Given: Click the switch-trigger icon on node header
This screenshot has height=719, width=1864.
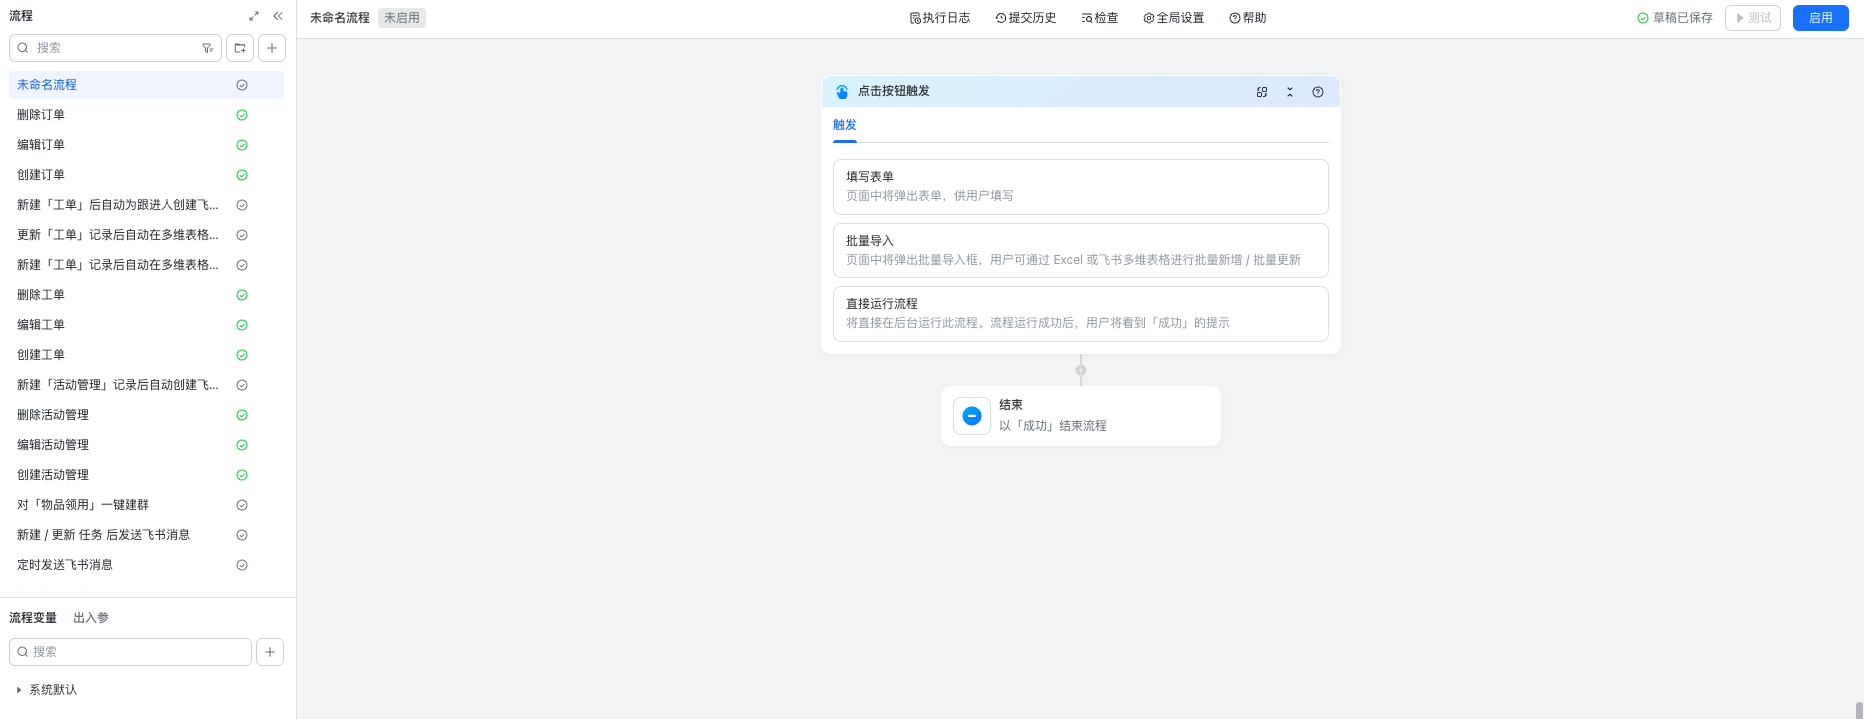Looking at the screenshot, I should [1262, 92].
